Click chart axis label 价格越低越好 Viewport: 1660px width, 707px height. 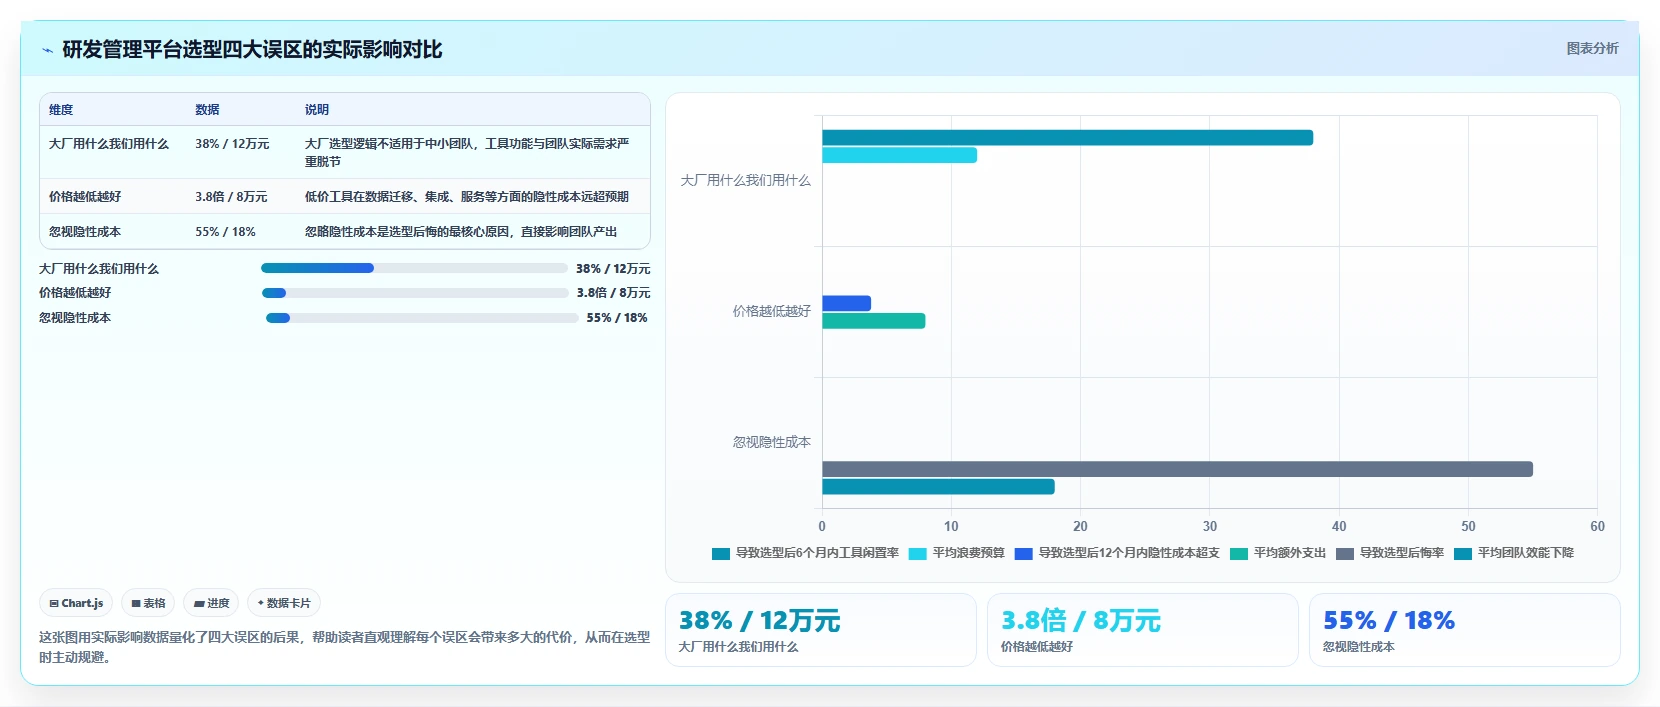(x=772, y=311)
